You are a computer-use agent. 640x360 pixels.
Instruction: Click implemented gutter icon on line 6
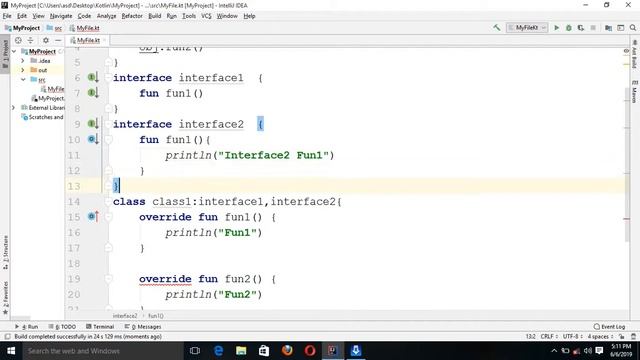pyautogui.click(x=93, y=78)
